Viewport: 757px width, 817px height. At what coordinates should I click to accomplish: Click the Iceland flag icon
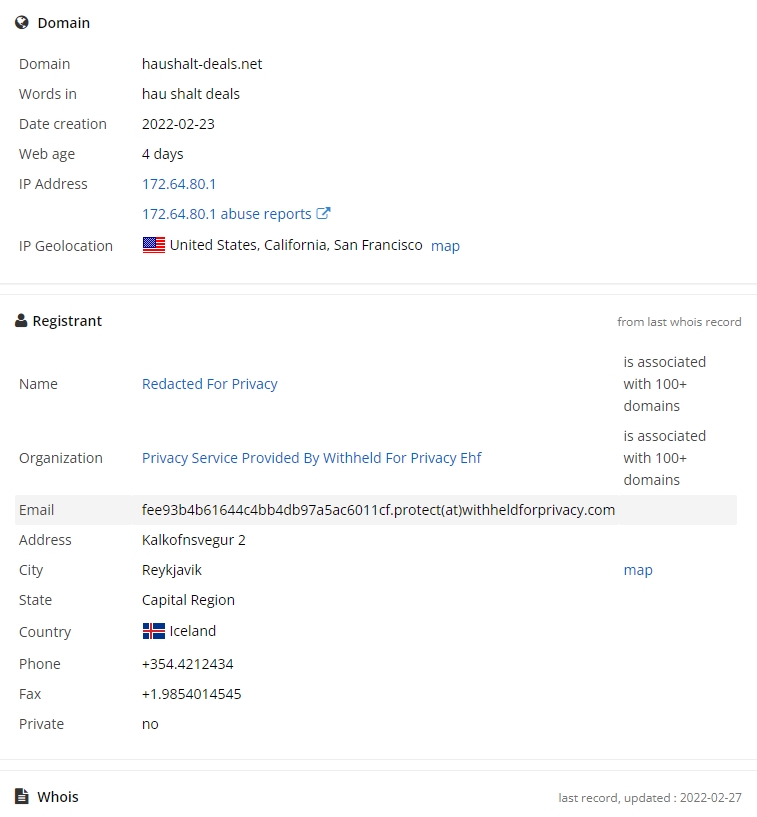pyautogui.click(x=154, y=631)
